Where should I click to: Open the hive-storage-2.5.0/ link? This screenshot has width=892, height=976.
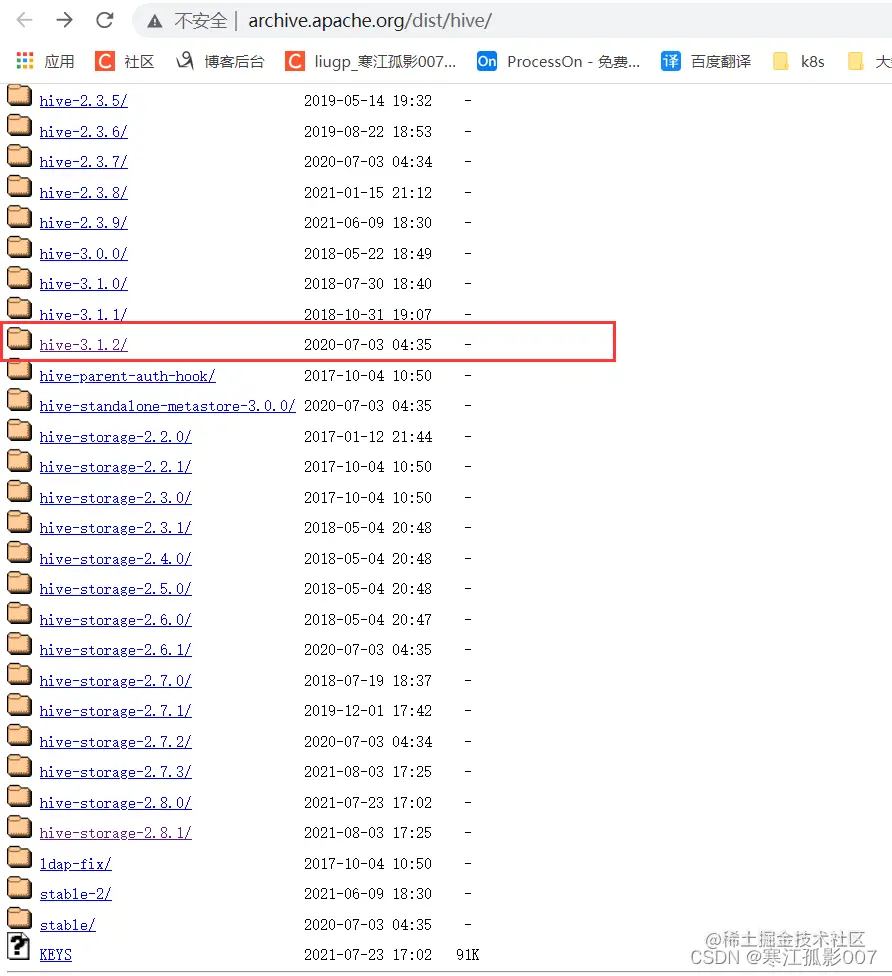pyautogui.click(x=116, y=589)
